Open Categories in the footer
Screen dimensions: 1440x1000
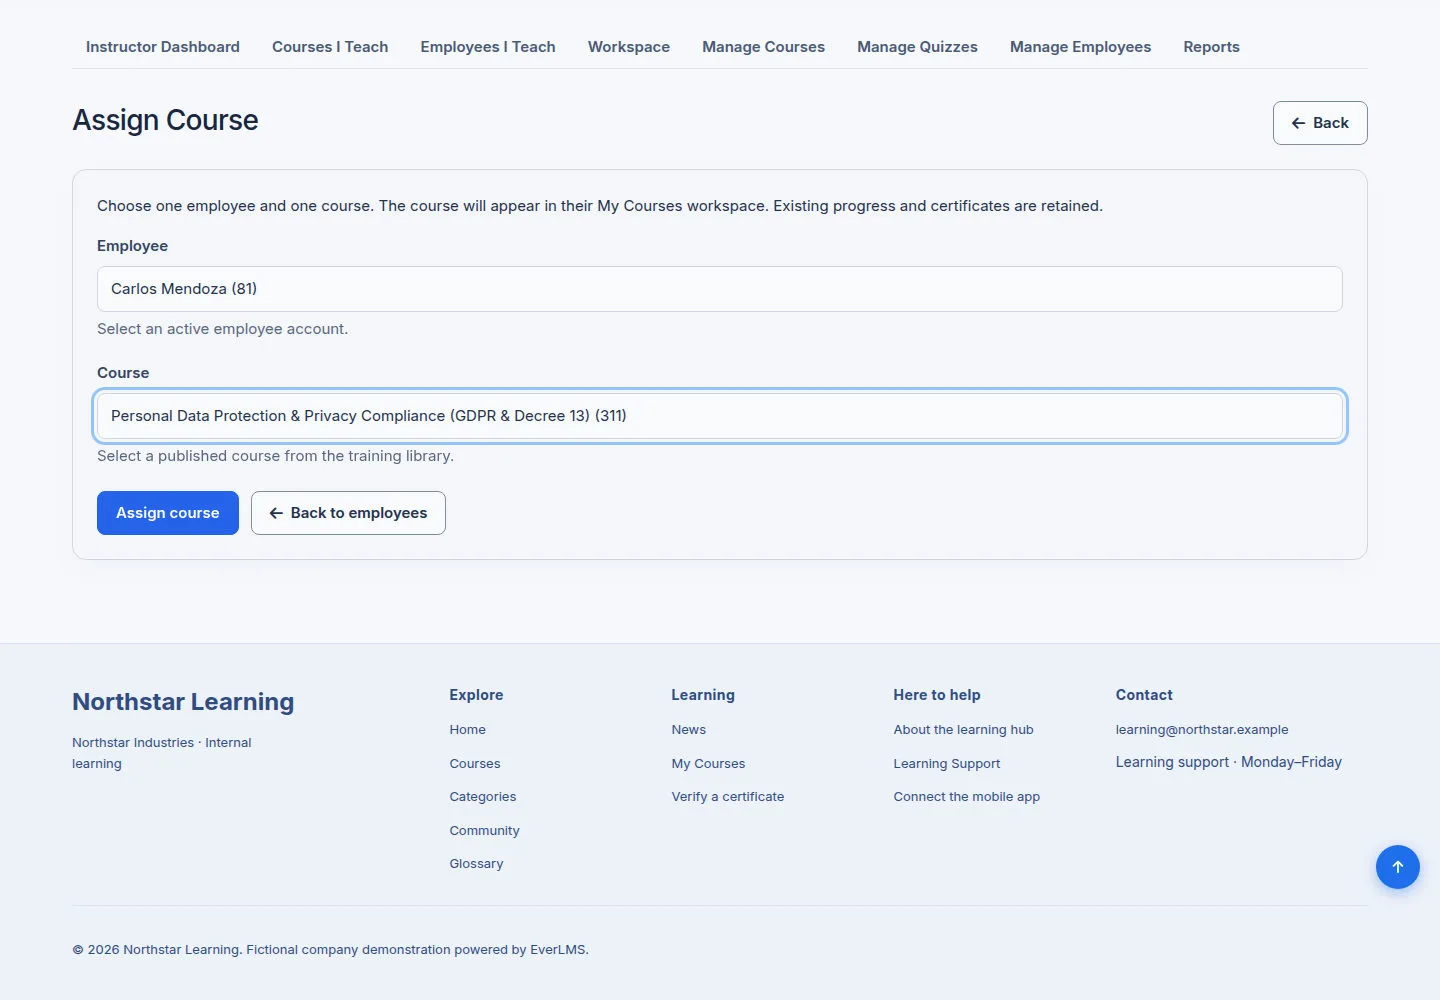click(483, 797)
